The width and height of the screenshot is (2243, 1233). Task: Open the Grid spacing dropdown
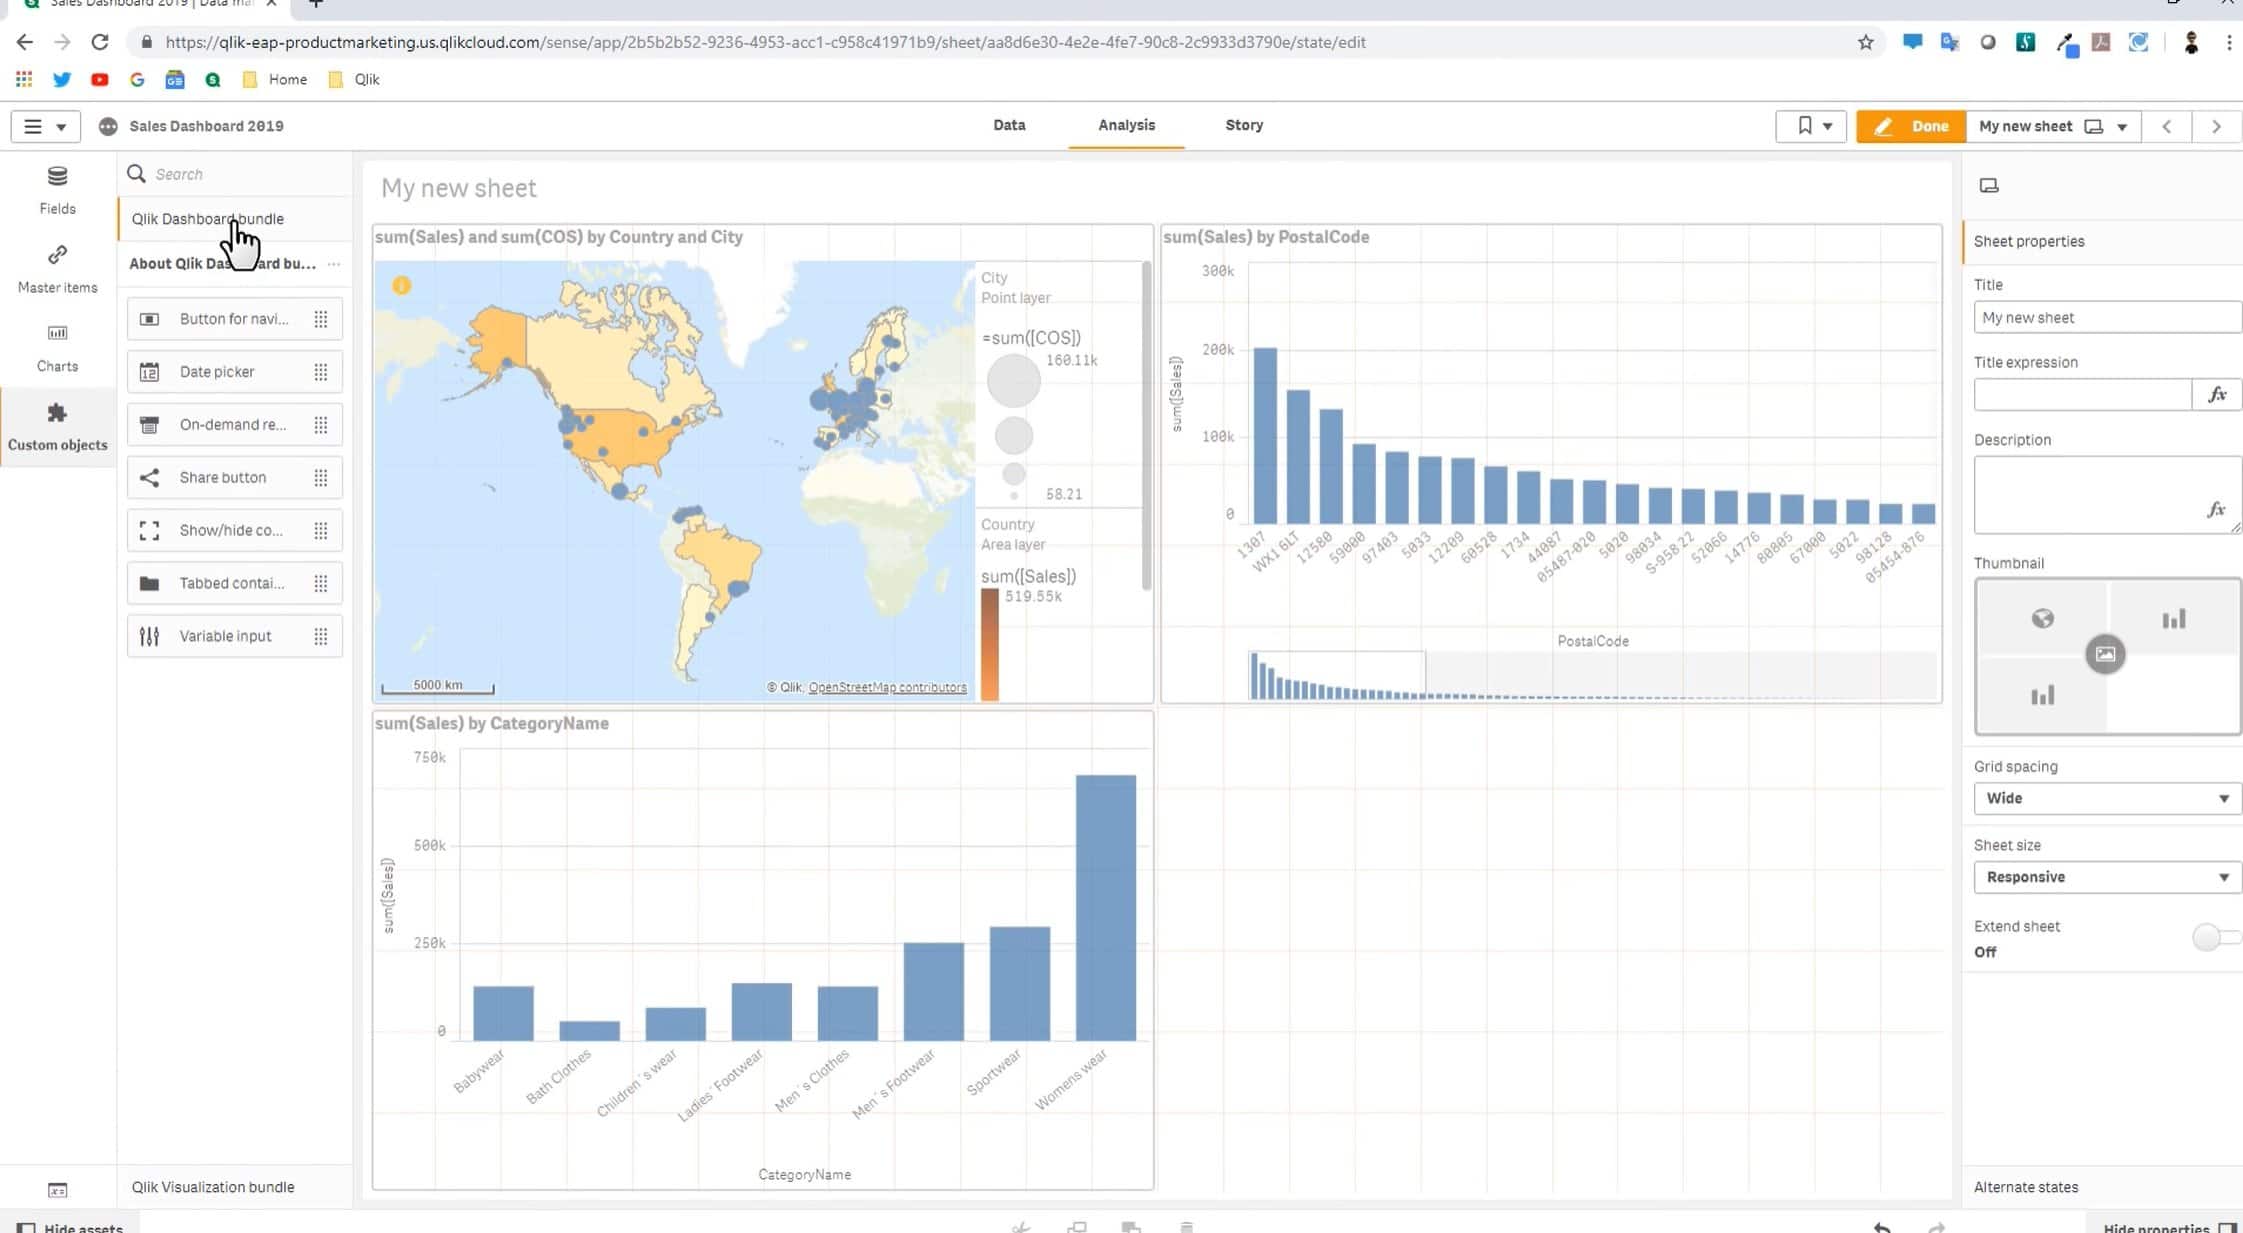pos(2106,798)
